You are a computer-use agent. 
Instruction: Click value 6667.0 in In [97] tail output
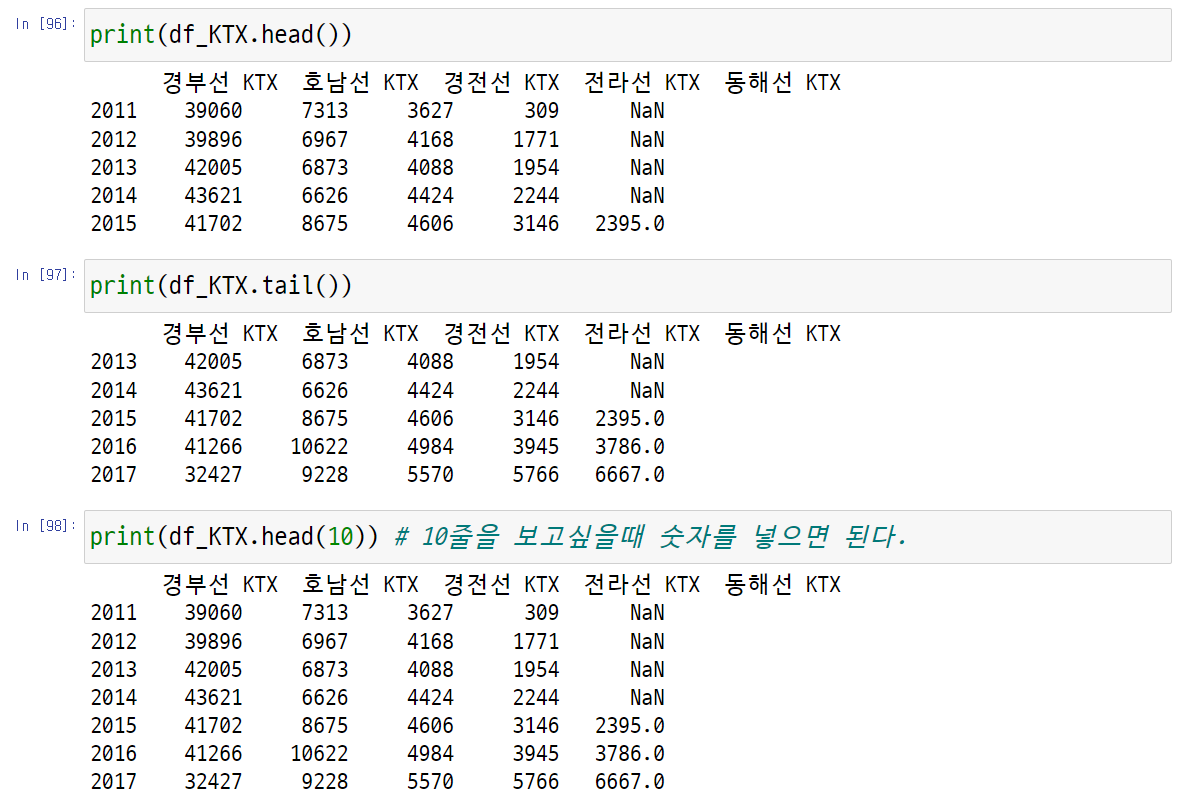630,475
